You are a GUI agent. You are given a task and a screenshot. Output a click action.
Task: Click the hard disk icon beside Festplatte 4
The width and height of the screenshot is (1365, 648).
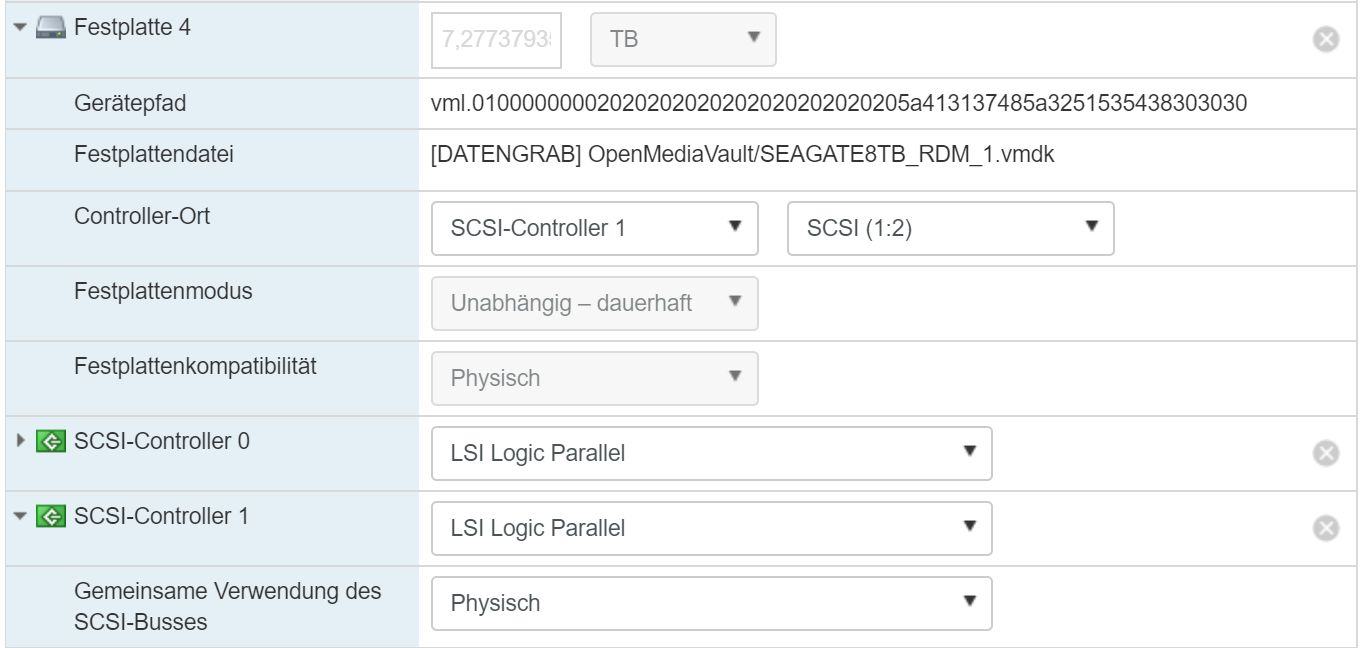coord(44,25)
